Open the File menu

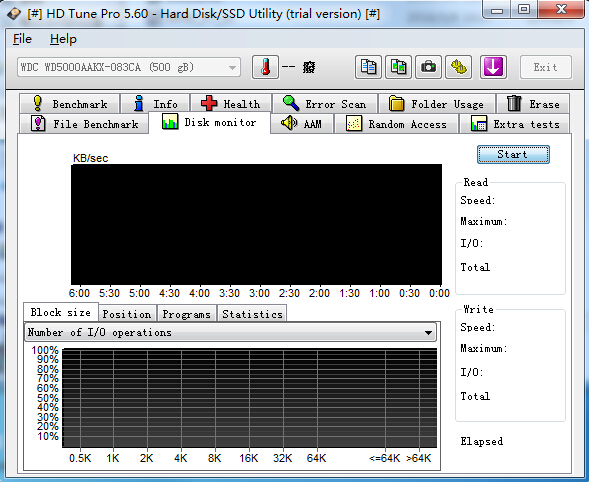[x=23, y=39]
